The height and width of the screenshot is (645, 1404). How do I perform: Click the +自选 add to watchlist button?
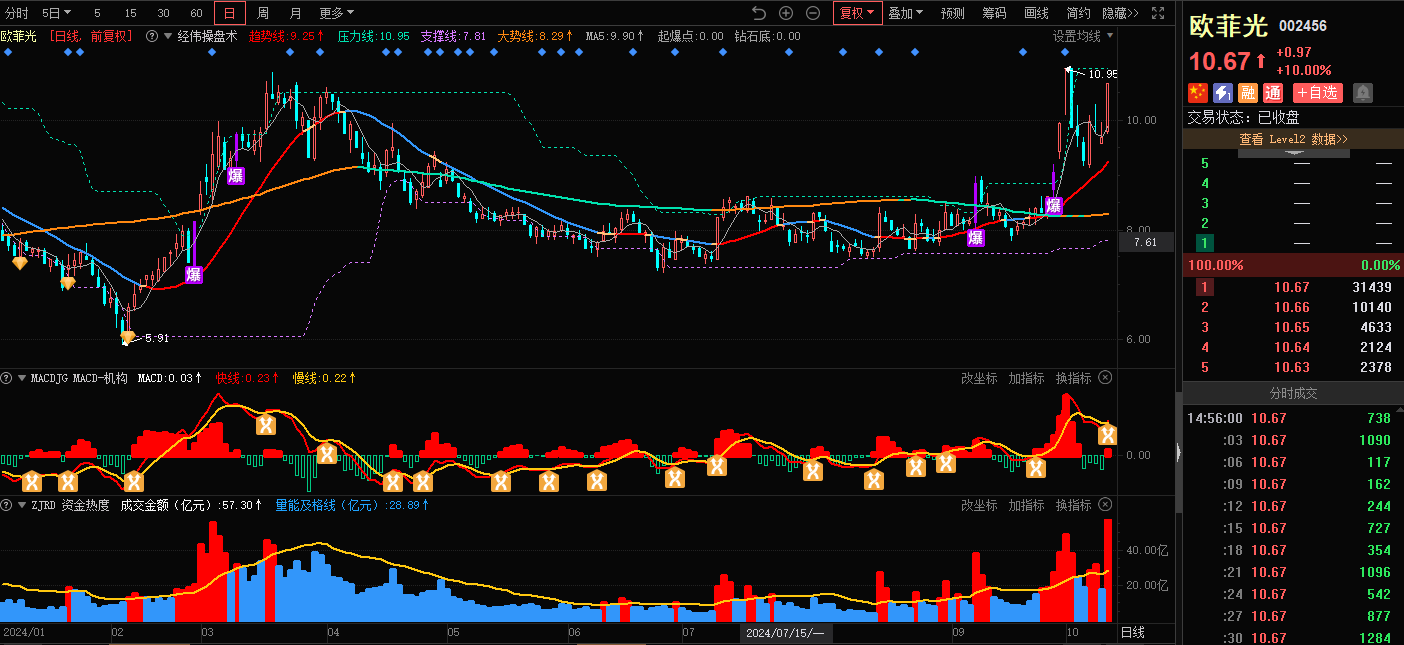click(x=1317, y=93)
